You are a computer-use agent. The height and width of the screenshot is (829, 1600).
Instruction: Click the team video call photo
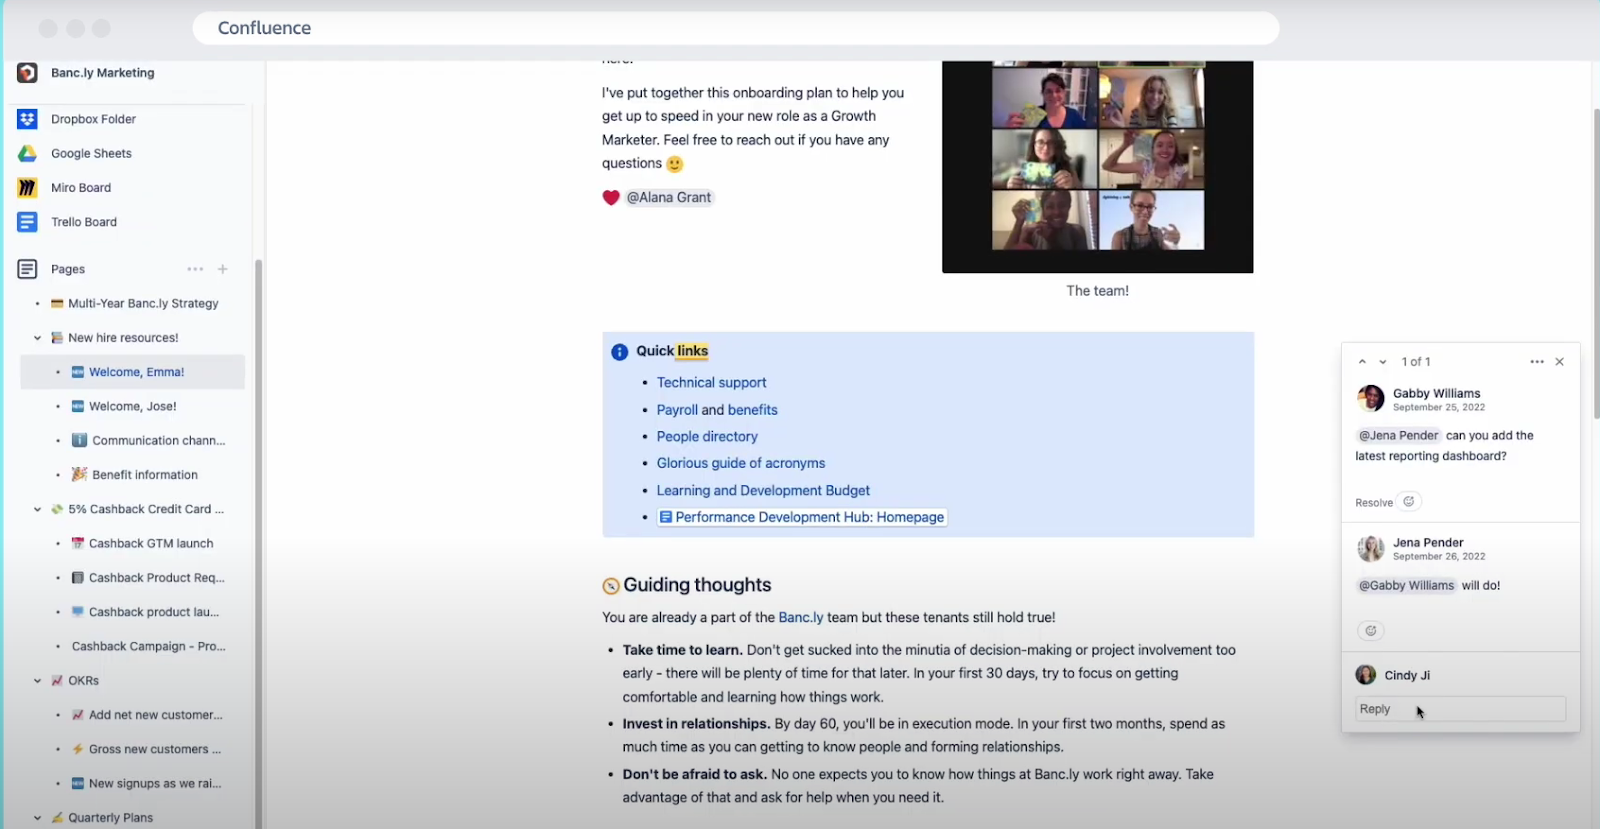click(x=1097, y=167)
